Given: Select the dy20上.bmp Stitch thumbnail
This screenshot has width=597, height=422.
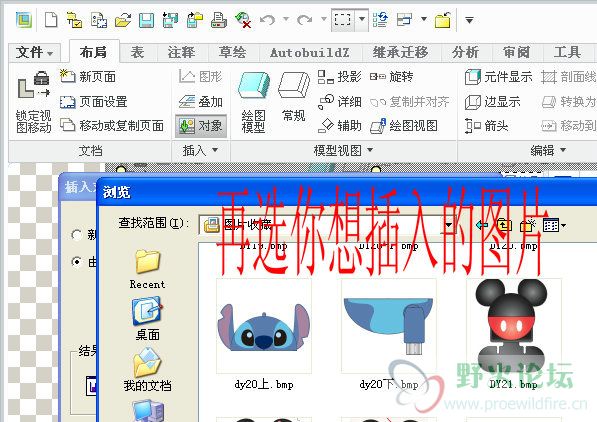Looking at the screenshot, I should pyautogui.click(x=264, y=326).
